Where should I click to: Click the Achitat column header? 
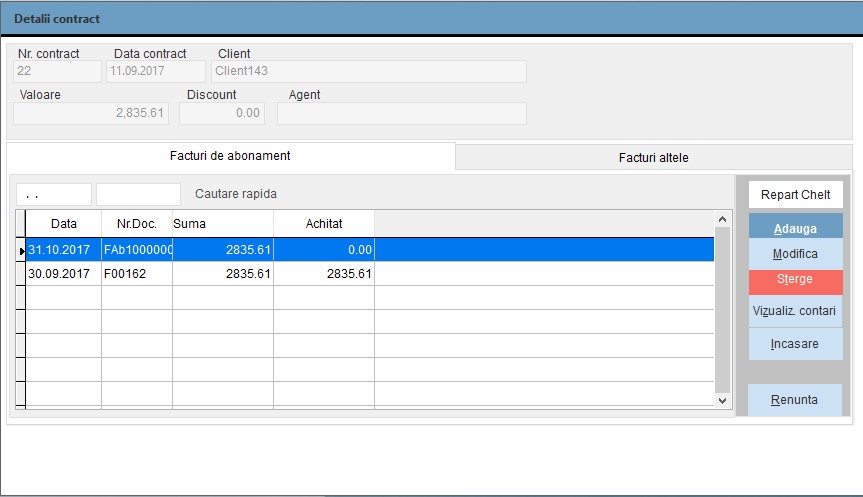pos(324,224)
